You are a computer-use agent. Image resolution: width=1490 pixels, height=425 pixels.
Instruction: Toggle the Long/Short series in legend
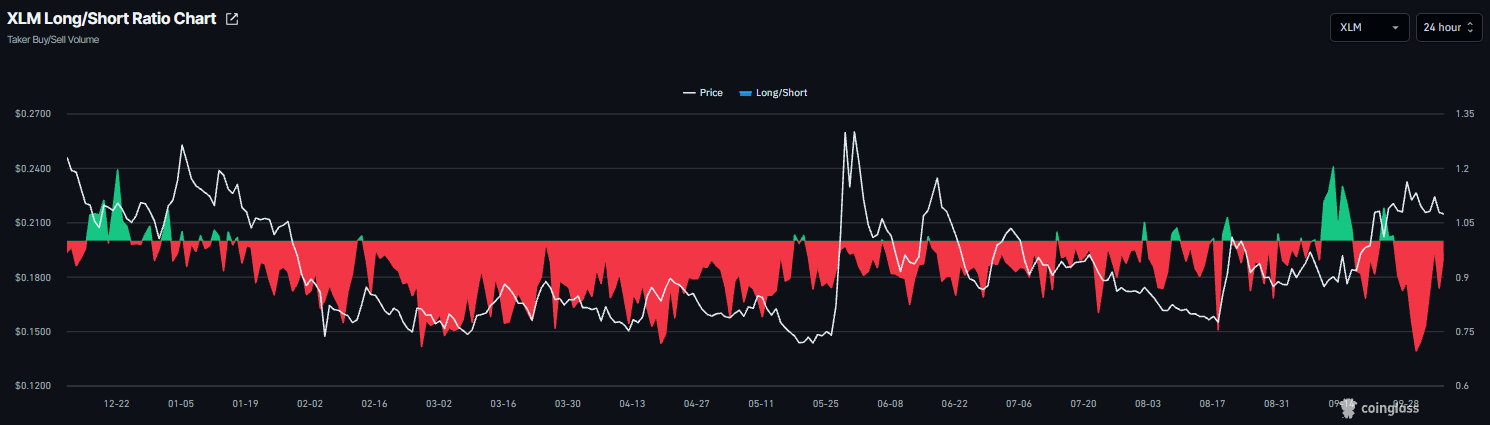click(772, 93)
